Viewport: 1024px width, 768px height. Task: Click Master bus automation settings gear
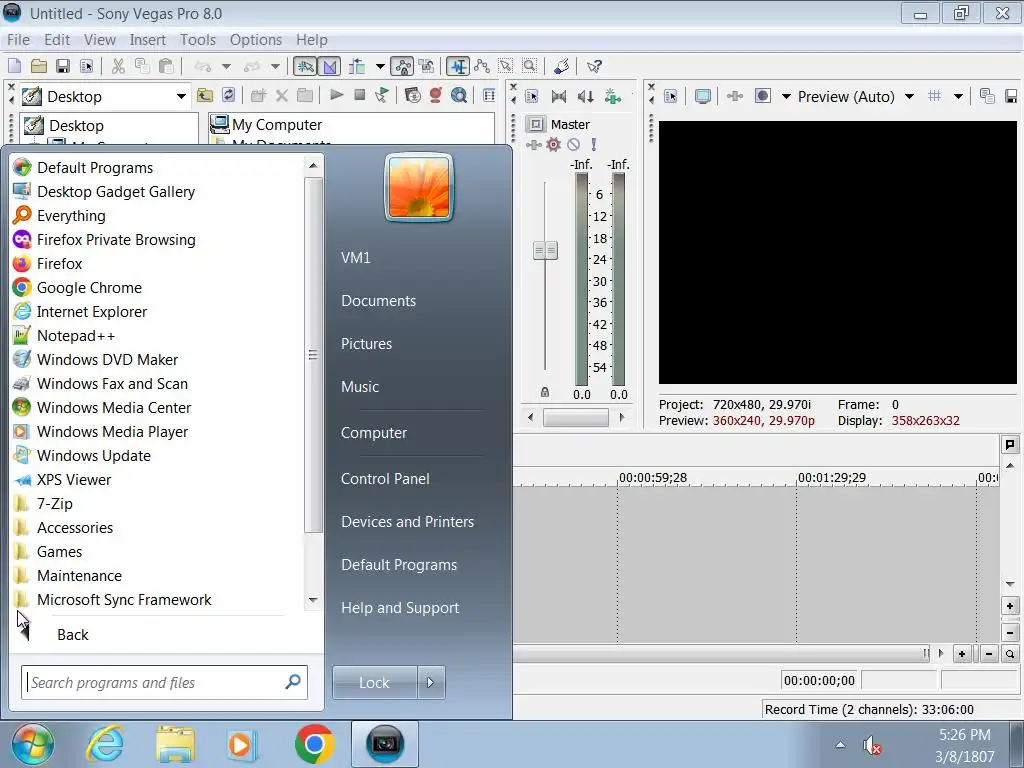point(554,144)
